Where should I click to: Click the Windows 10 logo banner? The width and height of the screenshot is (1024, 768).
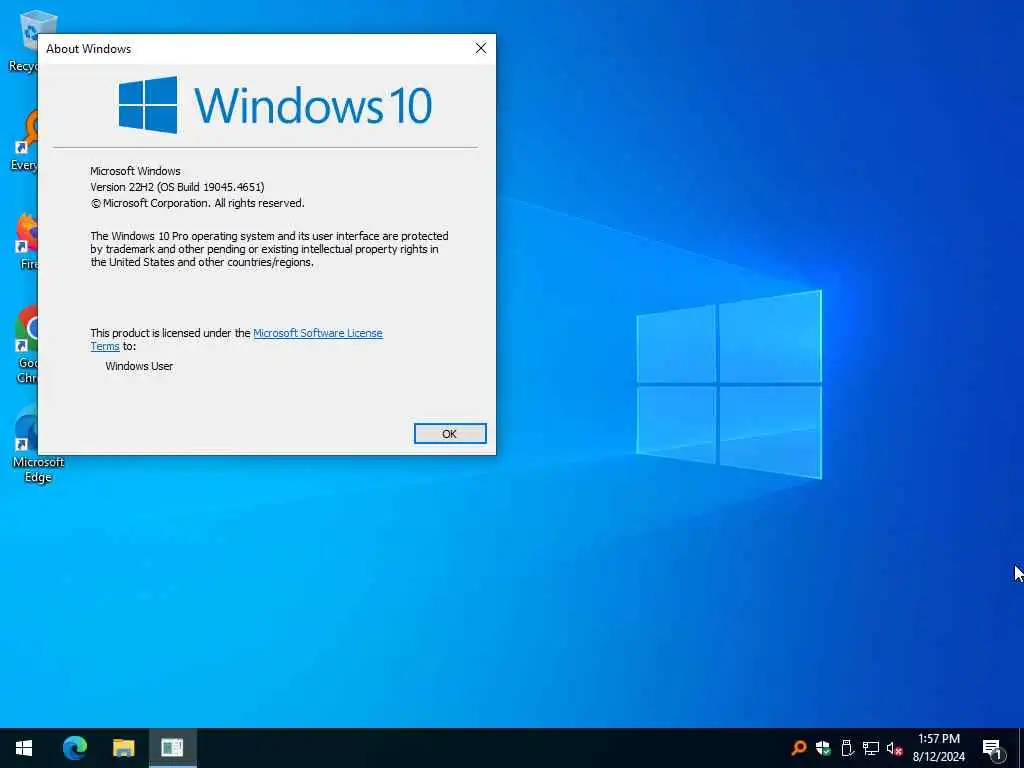(x=275, y=104)
